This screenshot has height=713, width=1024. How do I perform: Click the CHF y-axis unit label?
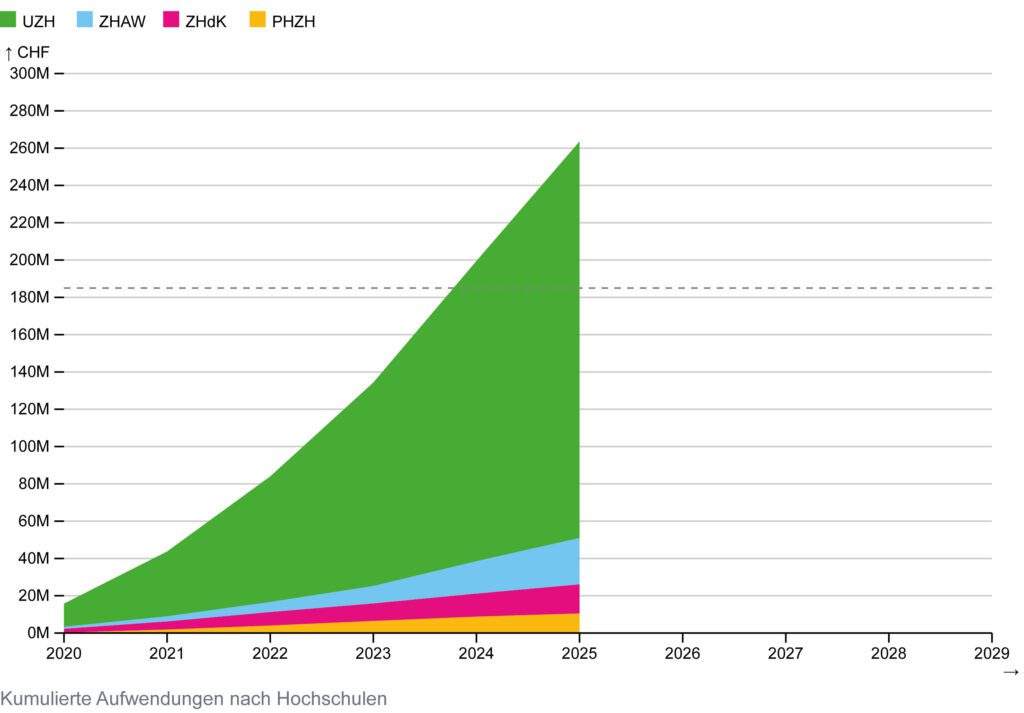click(x=32, y=52)
